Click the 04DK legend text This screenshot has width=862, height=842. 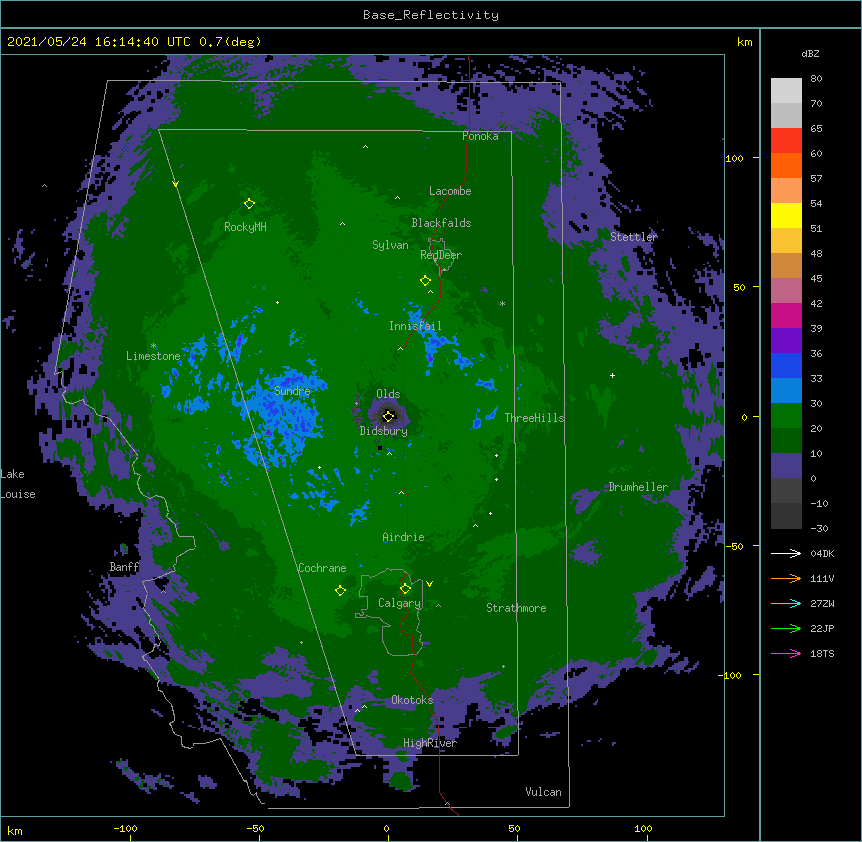tap(822, 553)
